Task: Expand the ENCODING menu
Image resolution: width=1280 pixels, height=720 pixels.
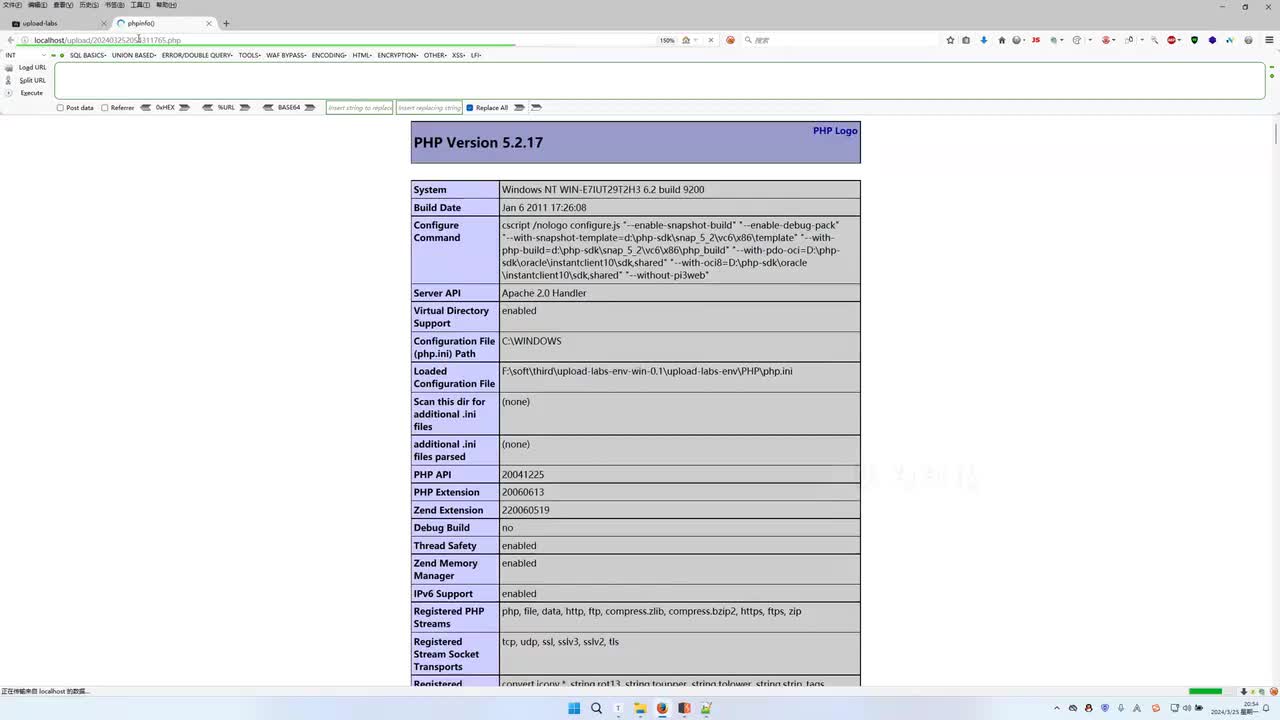Action: click(329, 55)
